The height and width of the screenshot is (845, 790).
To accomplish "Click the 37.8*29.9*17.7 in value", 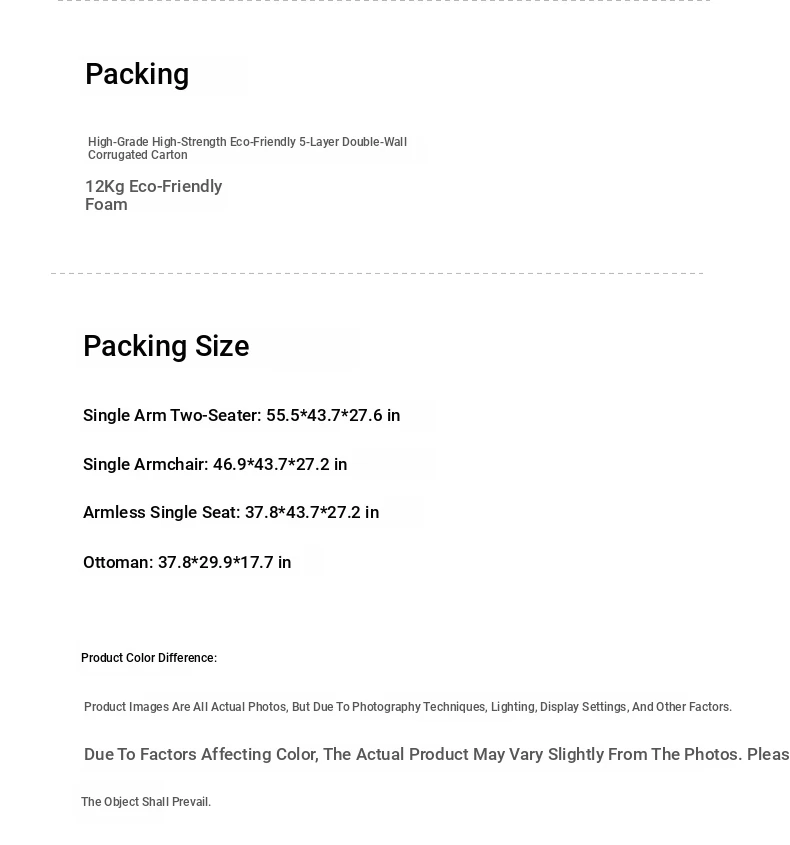I will click(x=225, y=563).
